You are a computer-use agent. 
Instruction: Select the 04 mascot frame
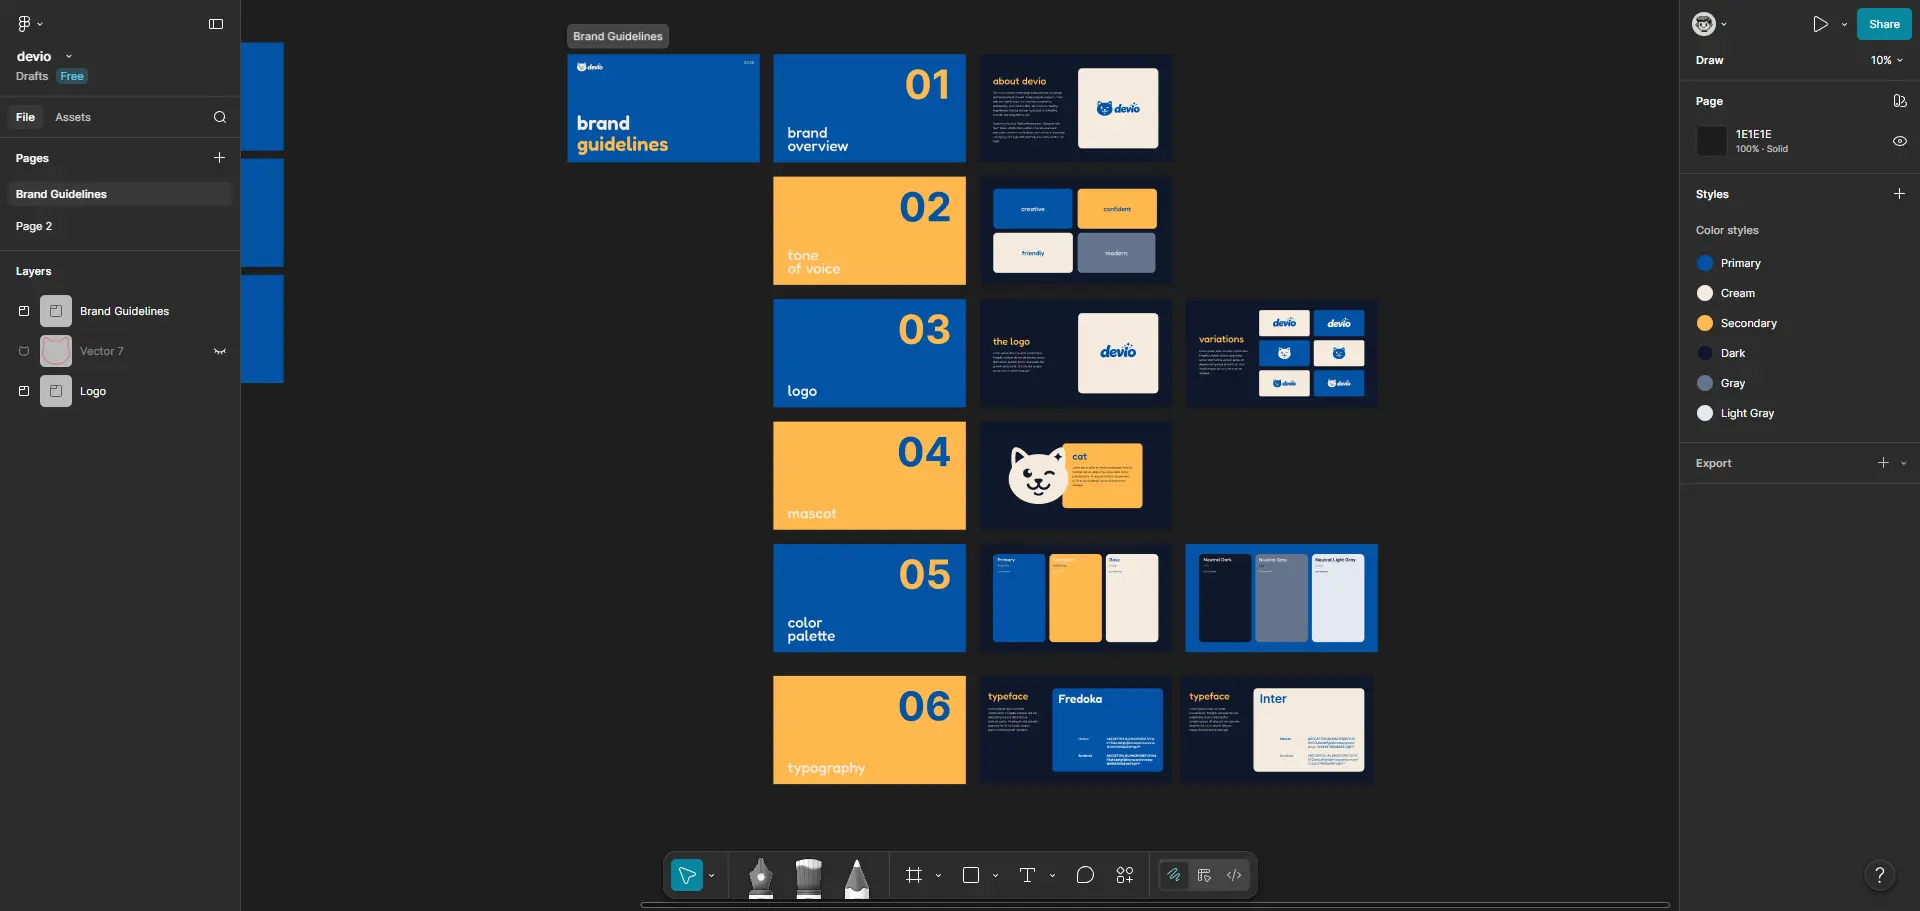869,475
